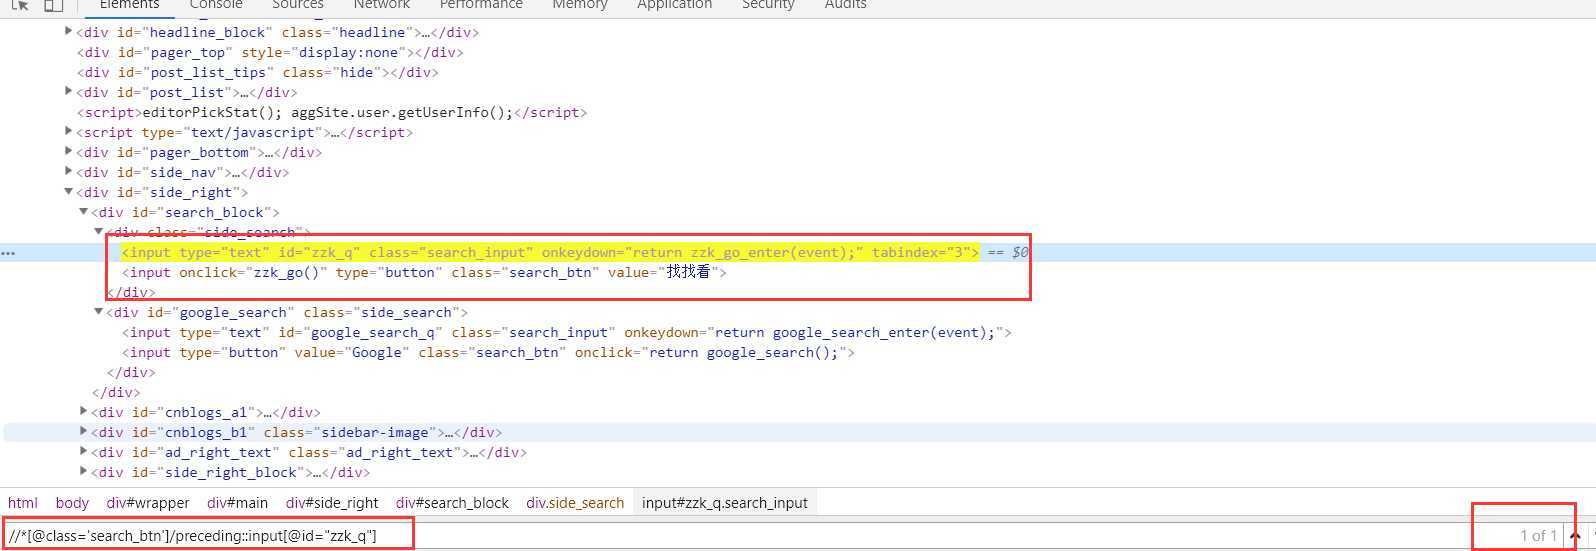
Task: Expand the post_list div node
Action: [x=69, y=92]
